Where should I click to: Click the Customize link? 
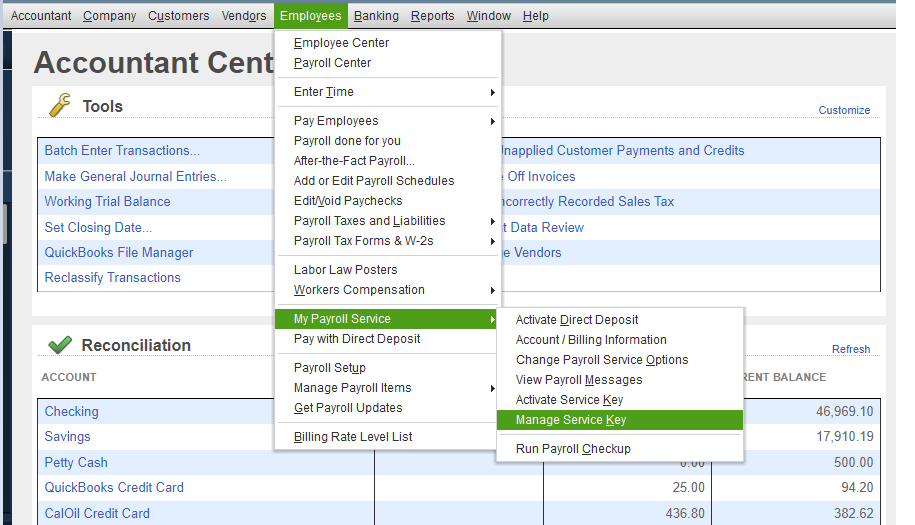(x=844, y=110)
